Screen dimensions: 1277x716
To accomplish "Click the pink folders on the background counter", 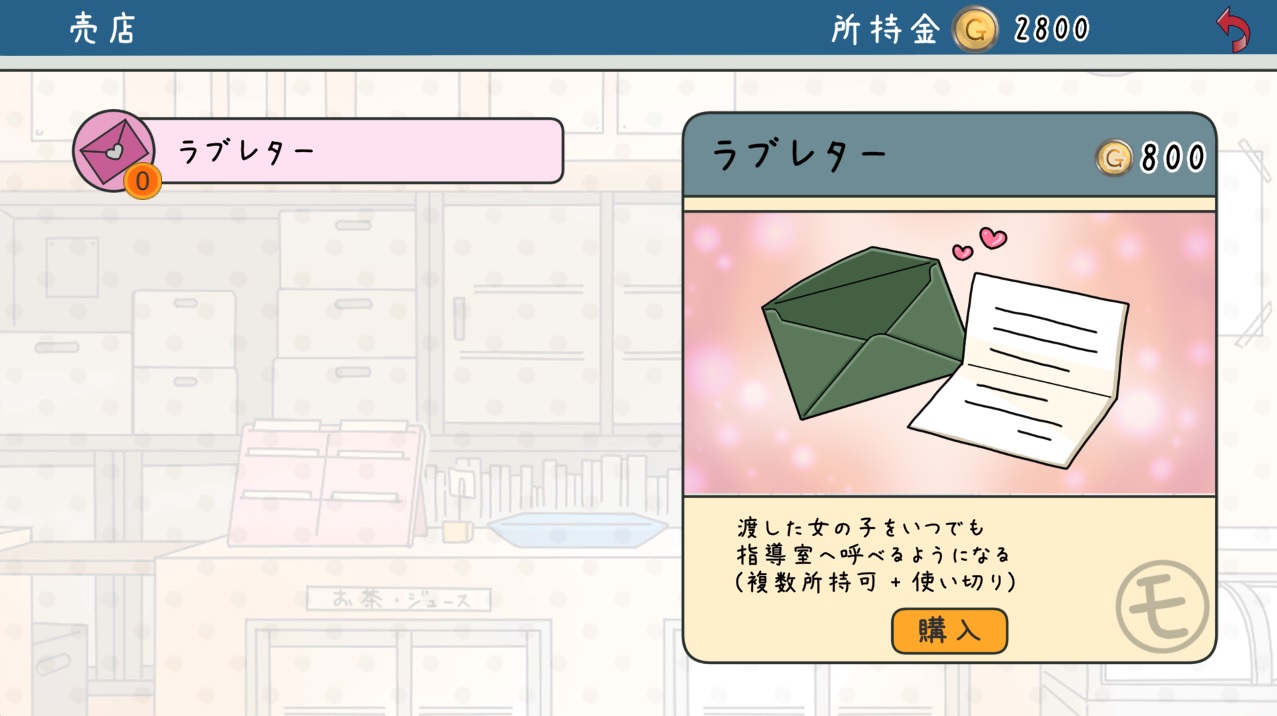I will pos(328,483).
